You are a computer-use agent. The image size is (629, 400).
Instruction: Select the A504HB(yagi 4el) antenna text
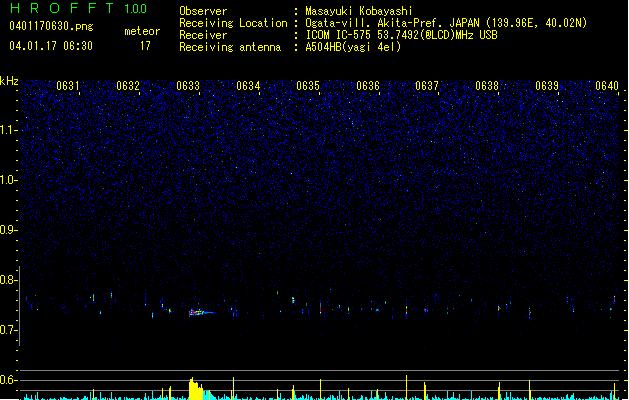(x=353, y=47)
